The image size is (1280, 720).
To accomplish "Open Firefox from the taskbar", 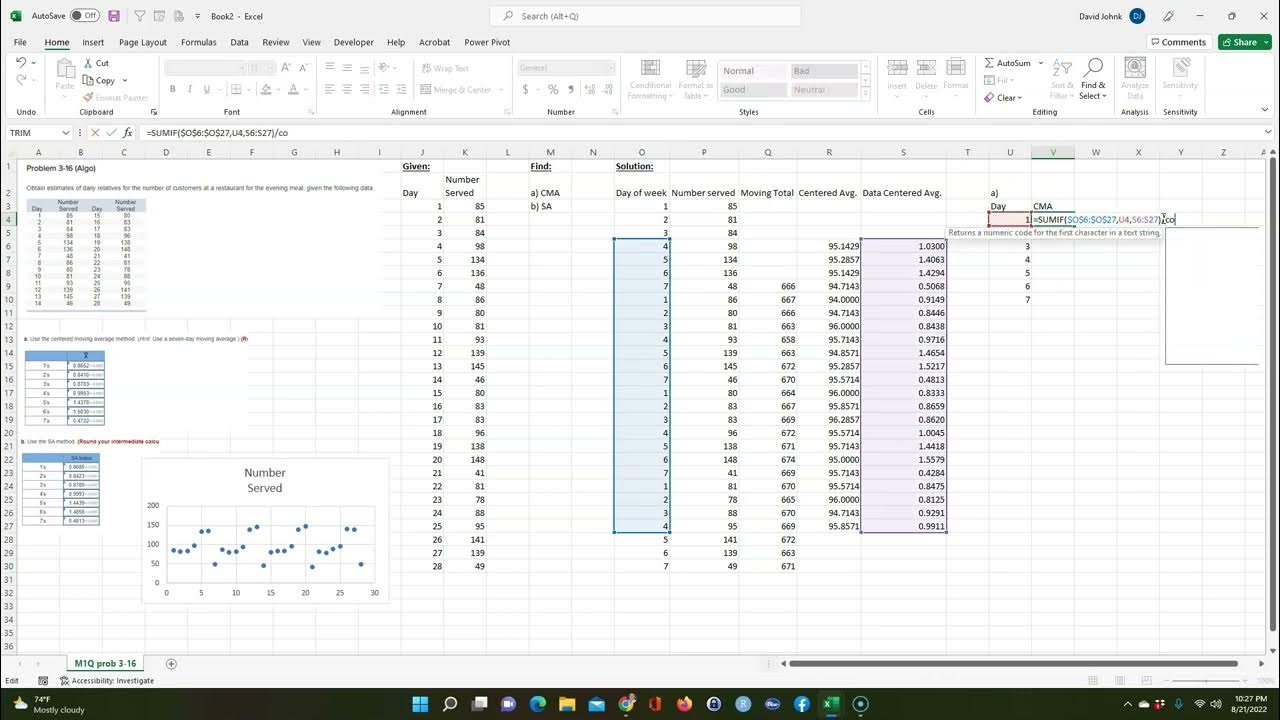I will 684,704.
